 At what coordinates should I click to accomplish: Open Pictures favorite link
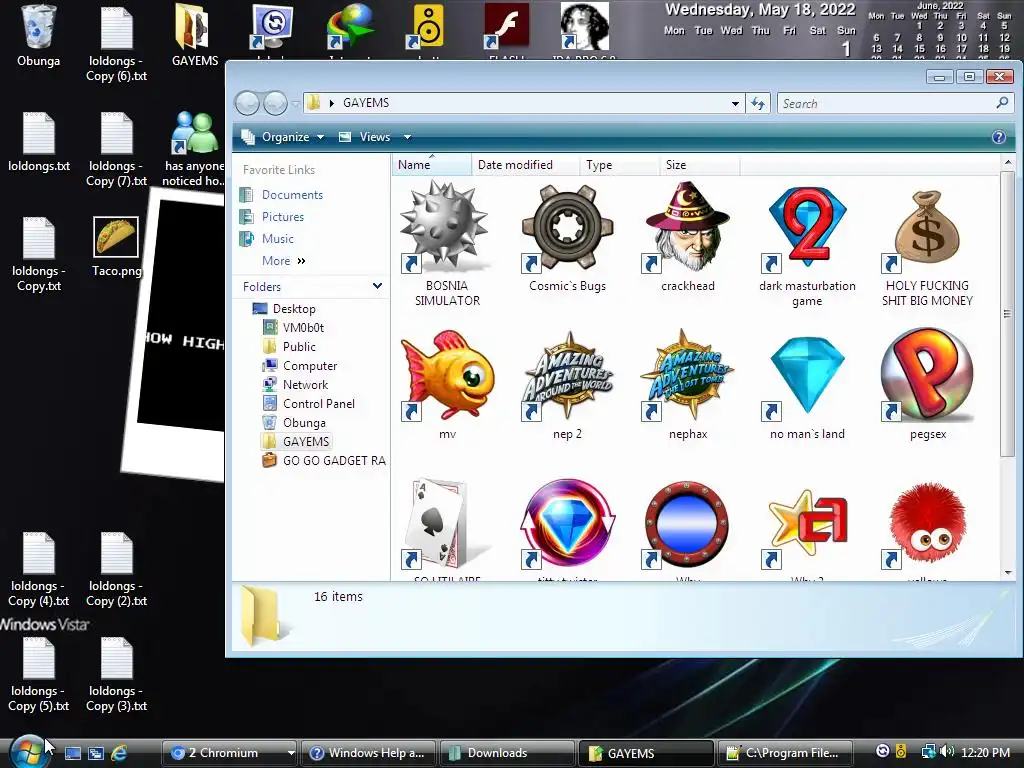coord(282,217)
